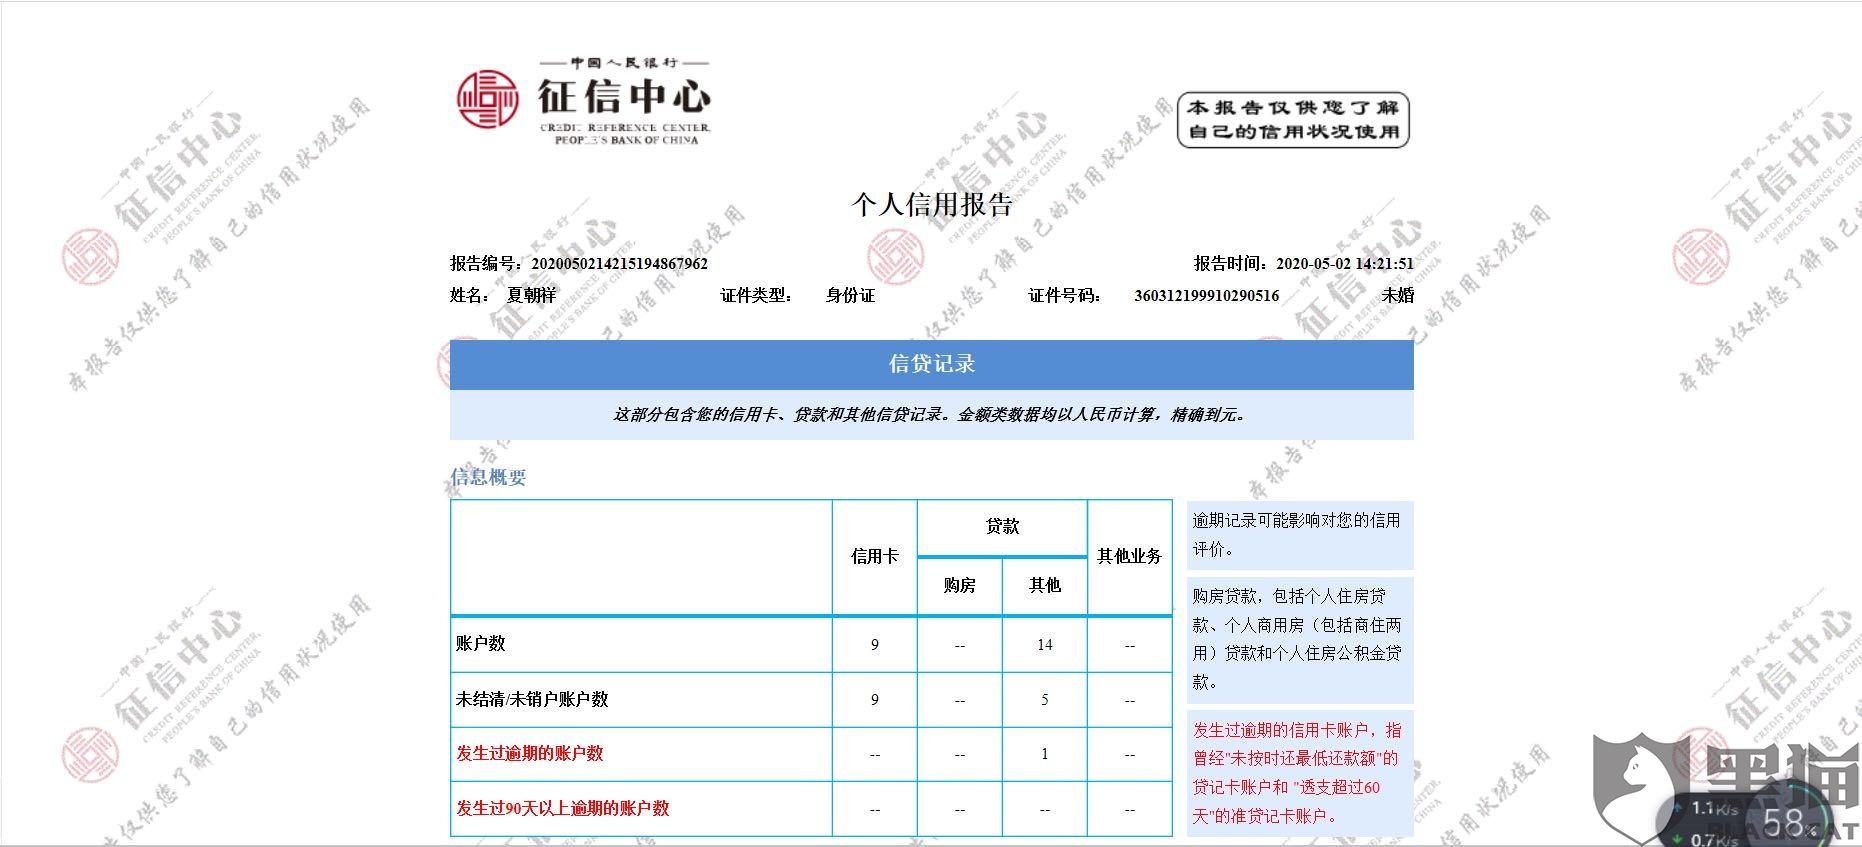Screen dimensions: 1862x847
Task: Click the 信息概要 section heading
Action: (x=488, y=477)
